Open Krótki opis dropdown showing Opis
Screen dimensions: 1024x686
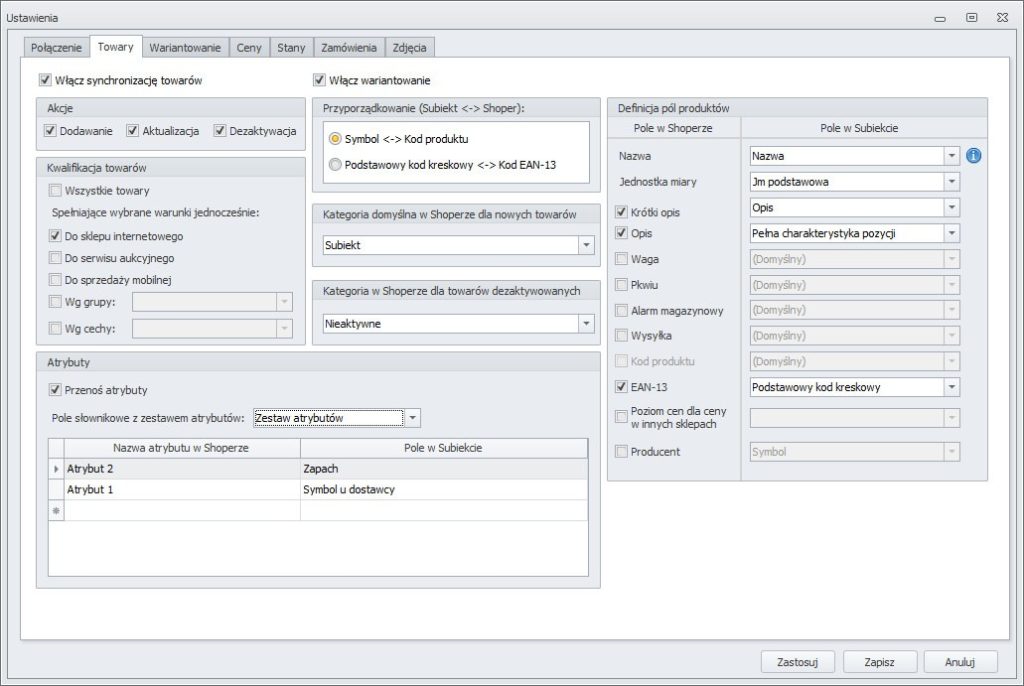[x=952, y=207]
